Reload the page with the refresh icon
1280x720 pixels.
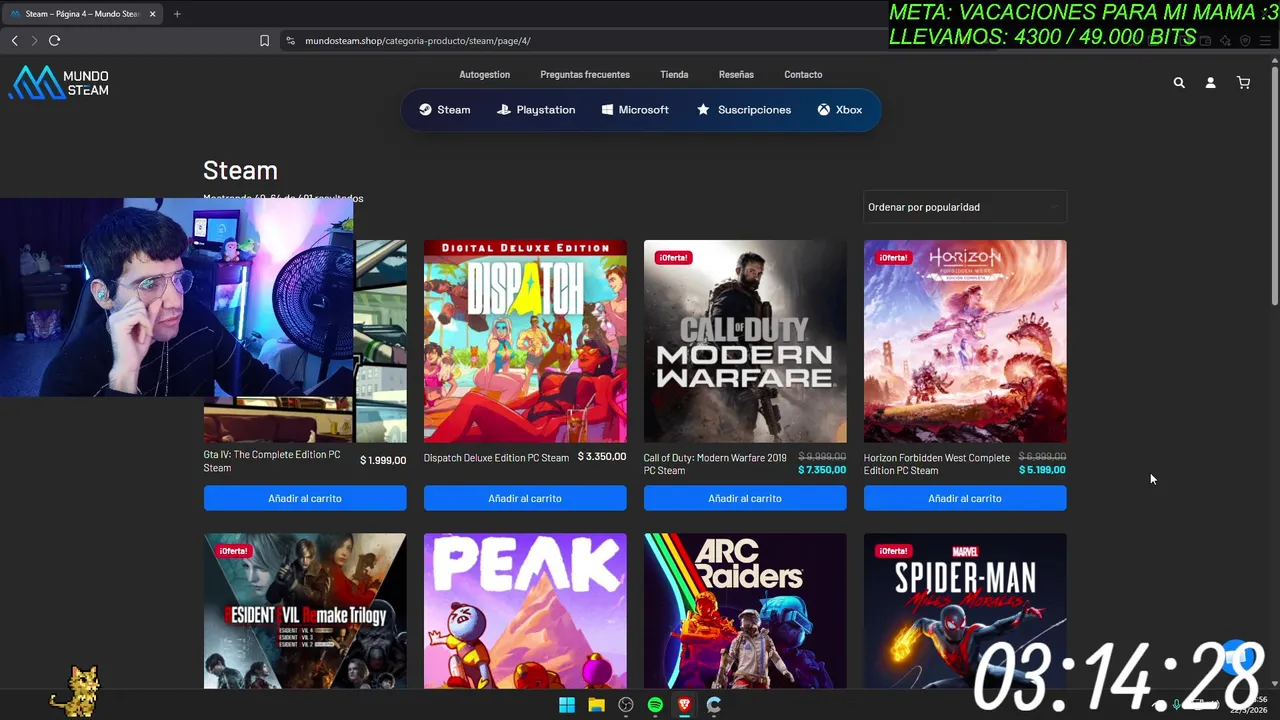click(54, 41)
